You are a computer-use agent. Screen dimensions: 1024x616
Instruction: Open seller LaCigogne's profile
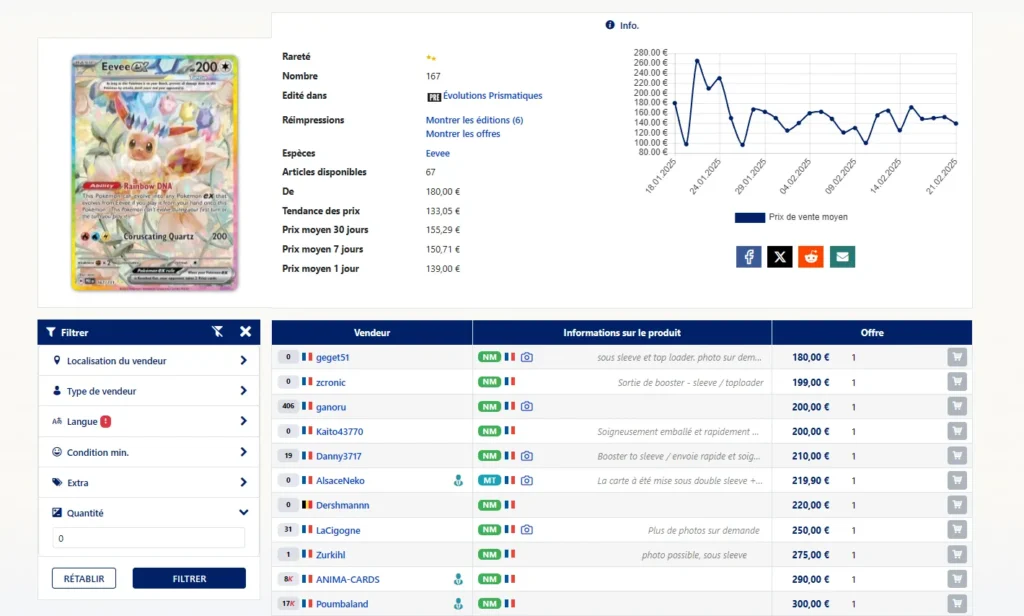click(338, 530)
